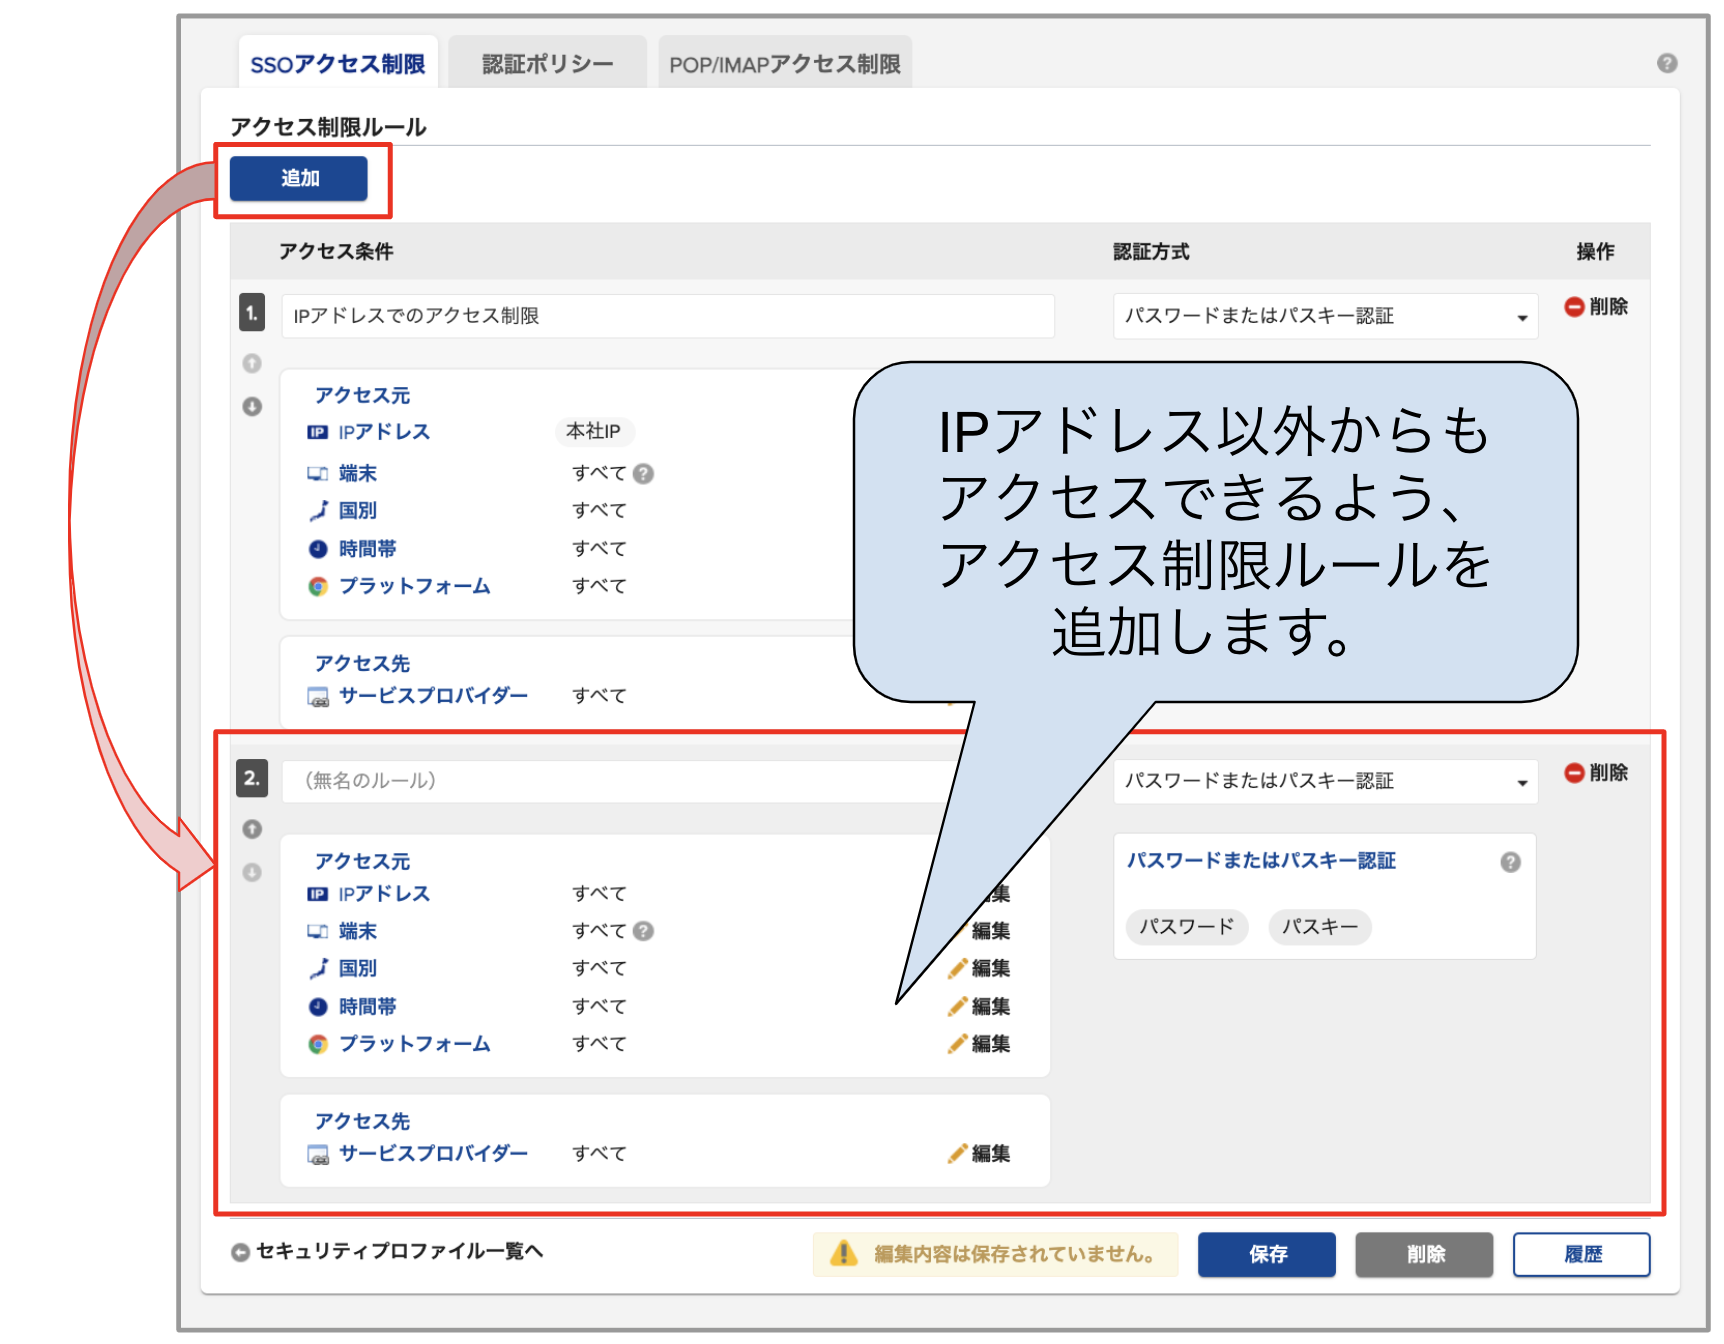Click the IPアドレス icon in rule 1
The image size is (1724, 1344).
tap(317, 432)
